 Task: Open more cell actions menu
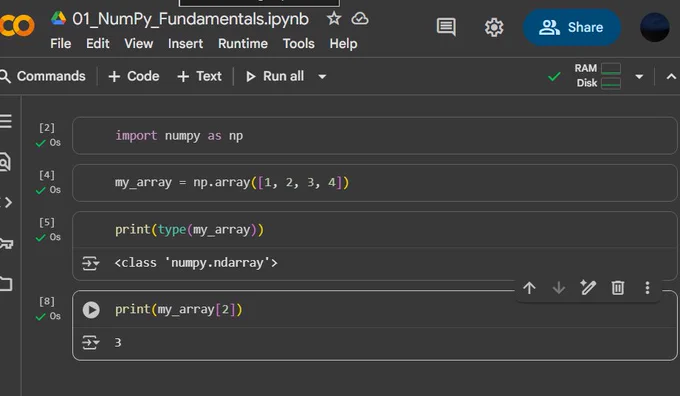tap(647, 288)
